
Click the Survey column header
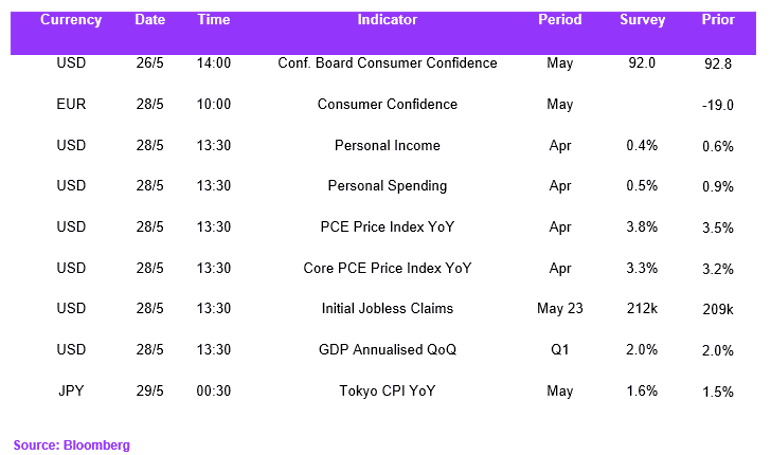coord(642,20)
